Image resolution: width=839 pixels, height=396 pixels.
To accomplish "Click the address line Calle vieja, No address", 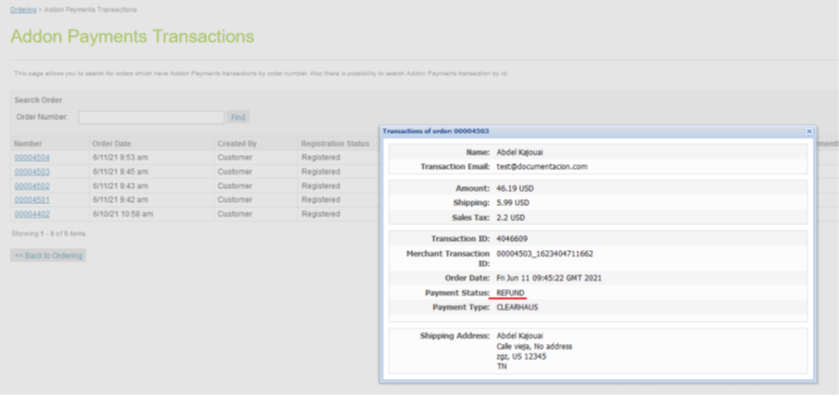I will (534, 346).
